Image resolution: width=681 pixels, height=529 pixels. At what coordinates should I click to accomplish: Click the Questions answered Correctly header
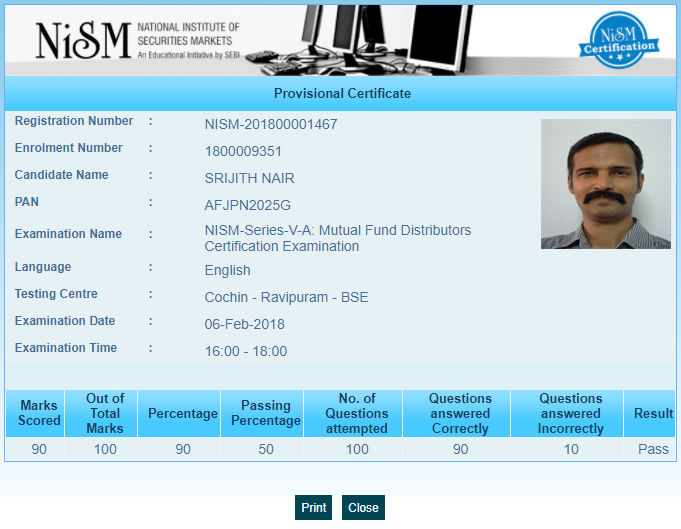(x=456, y=413)
